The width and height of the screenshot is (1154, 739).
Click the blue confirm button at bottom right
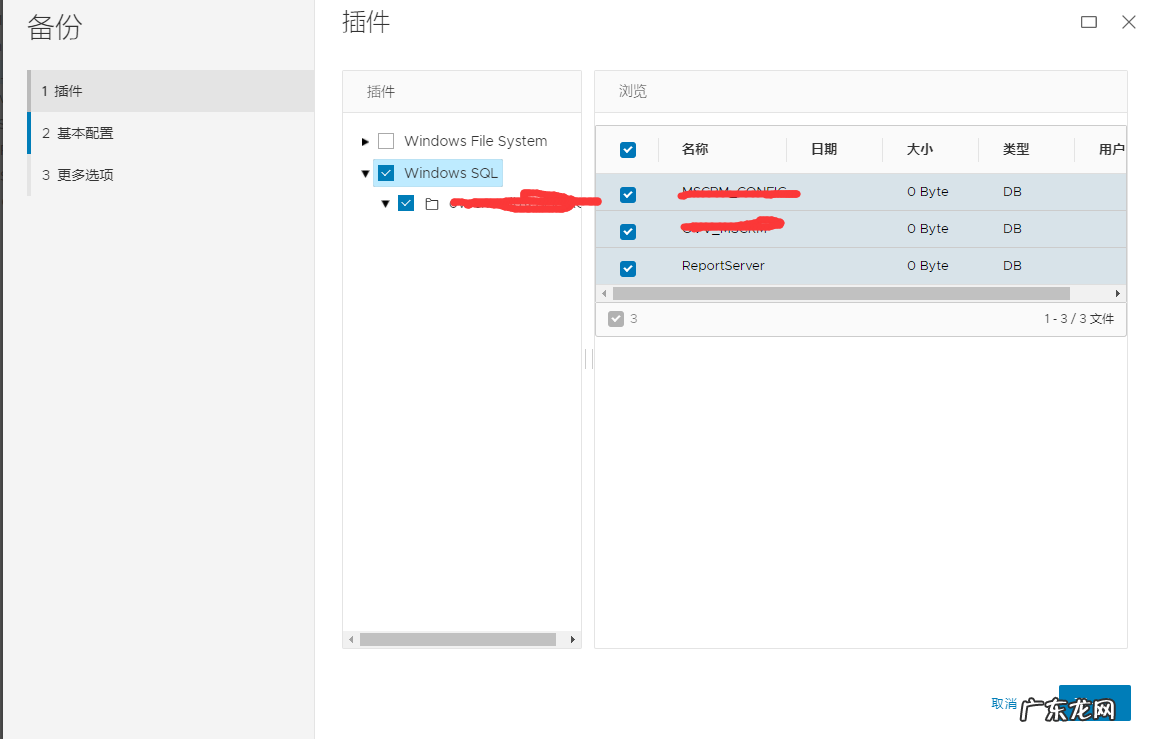[1093, 703]
